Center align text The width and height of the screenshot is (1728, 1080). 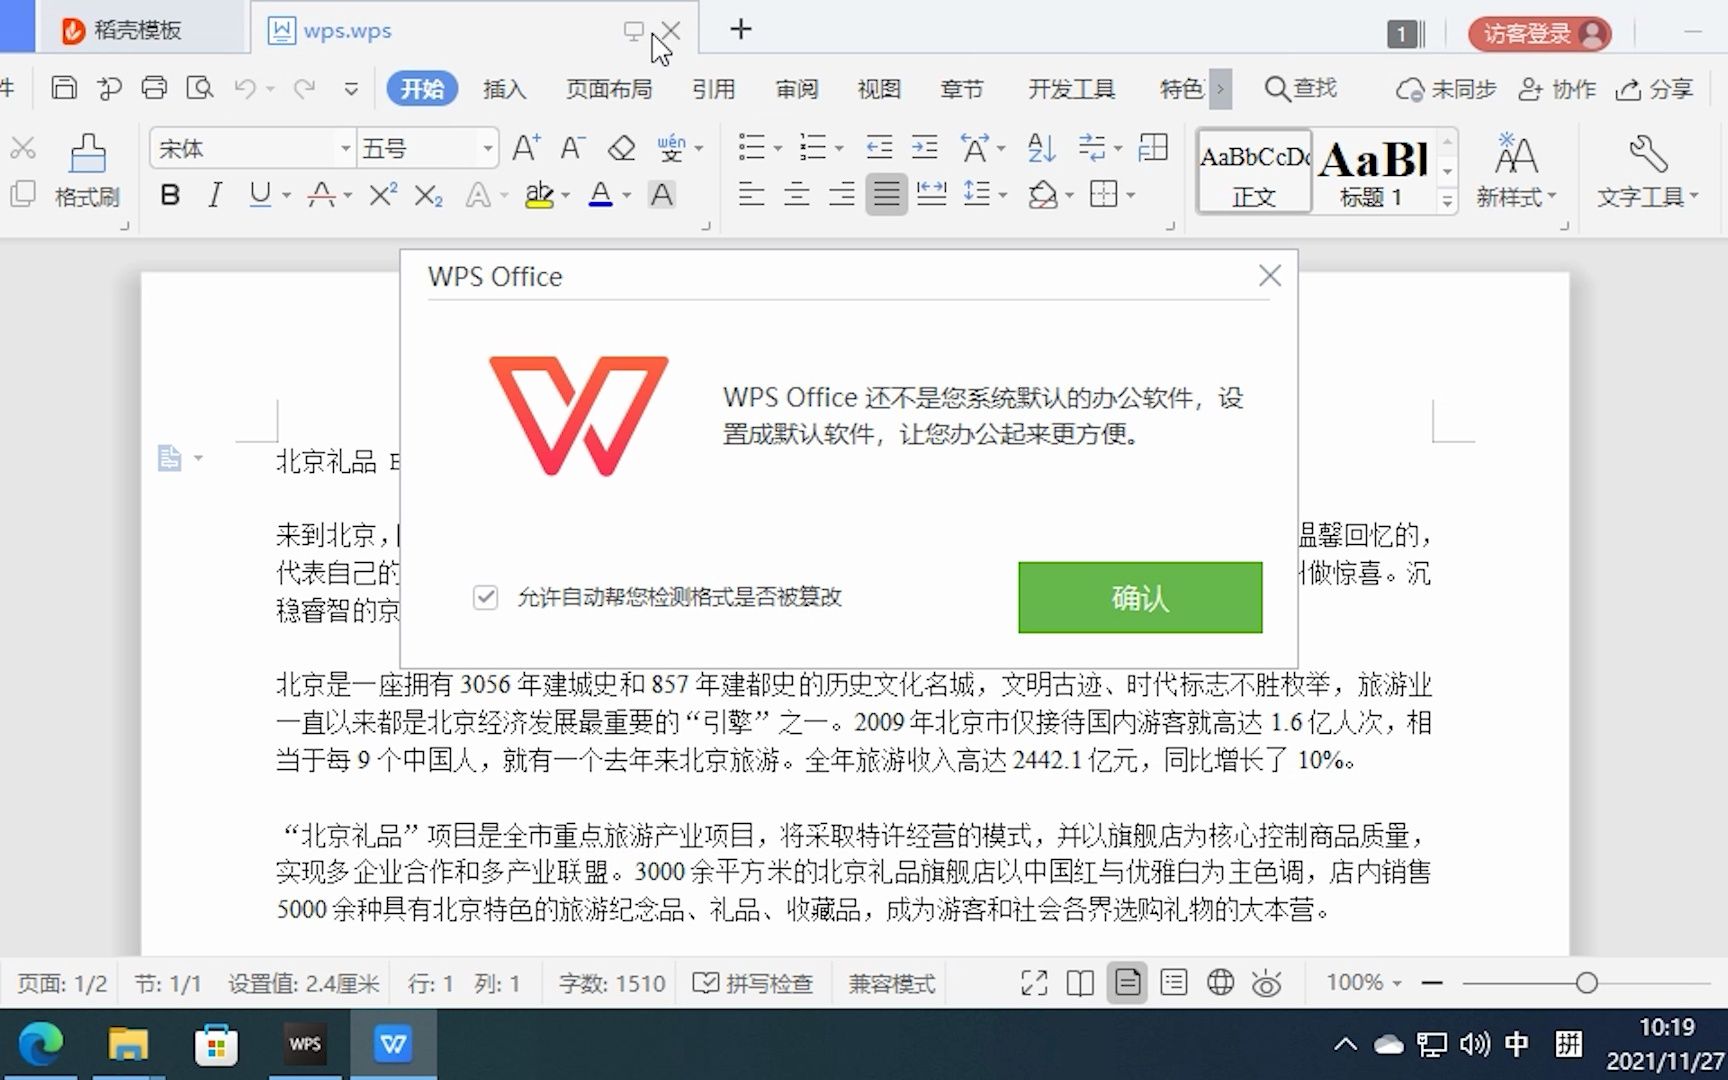point(797,195)
